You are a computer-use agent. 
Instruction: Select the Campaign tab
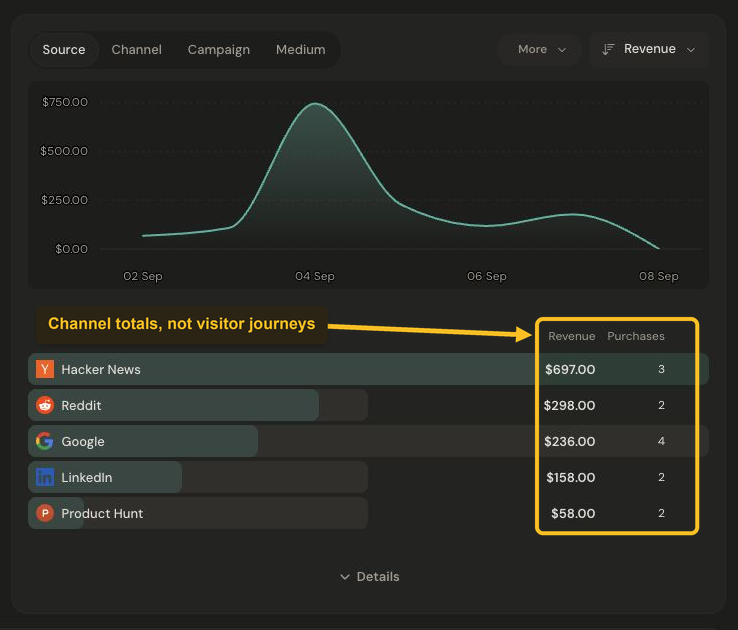point(219,49)
